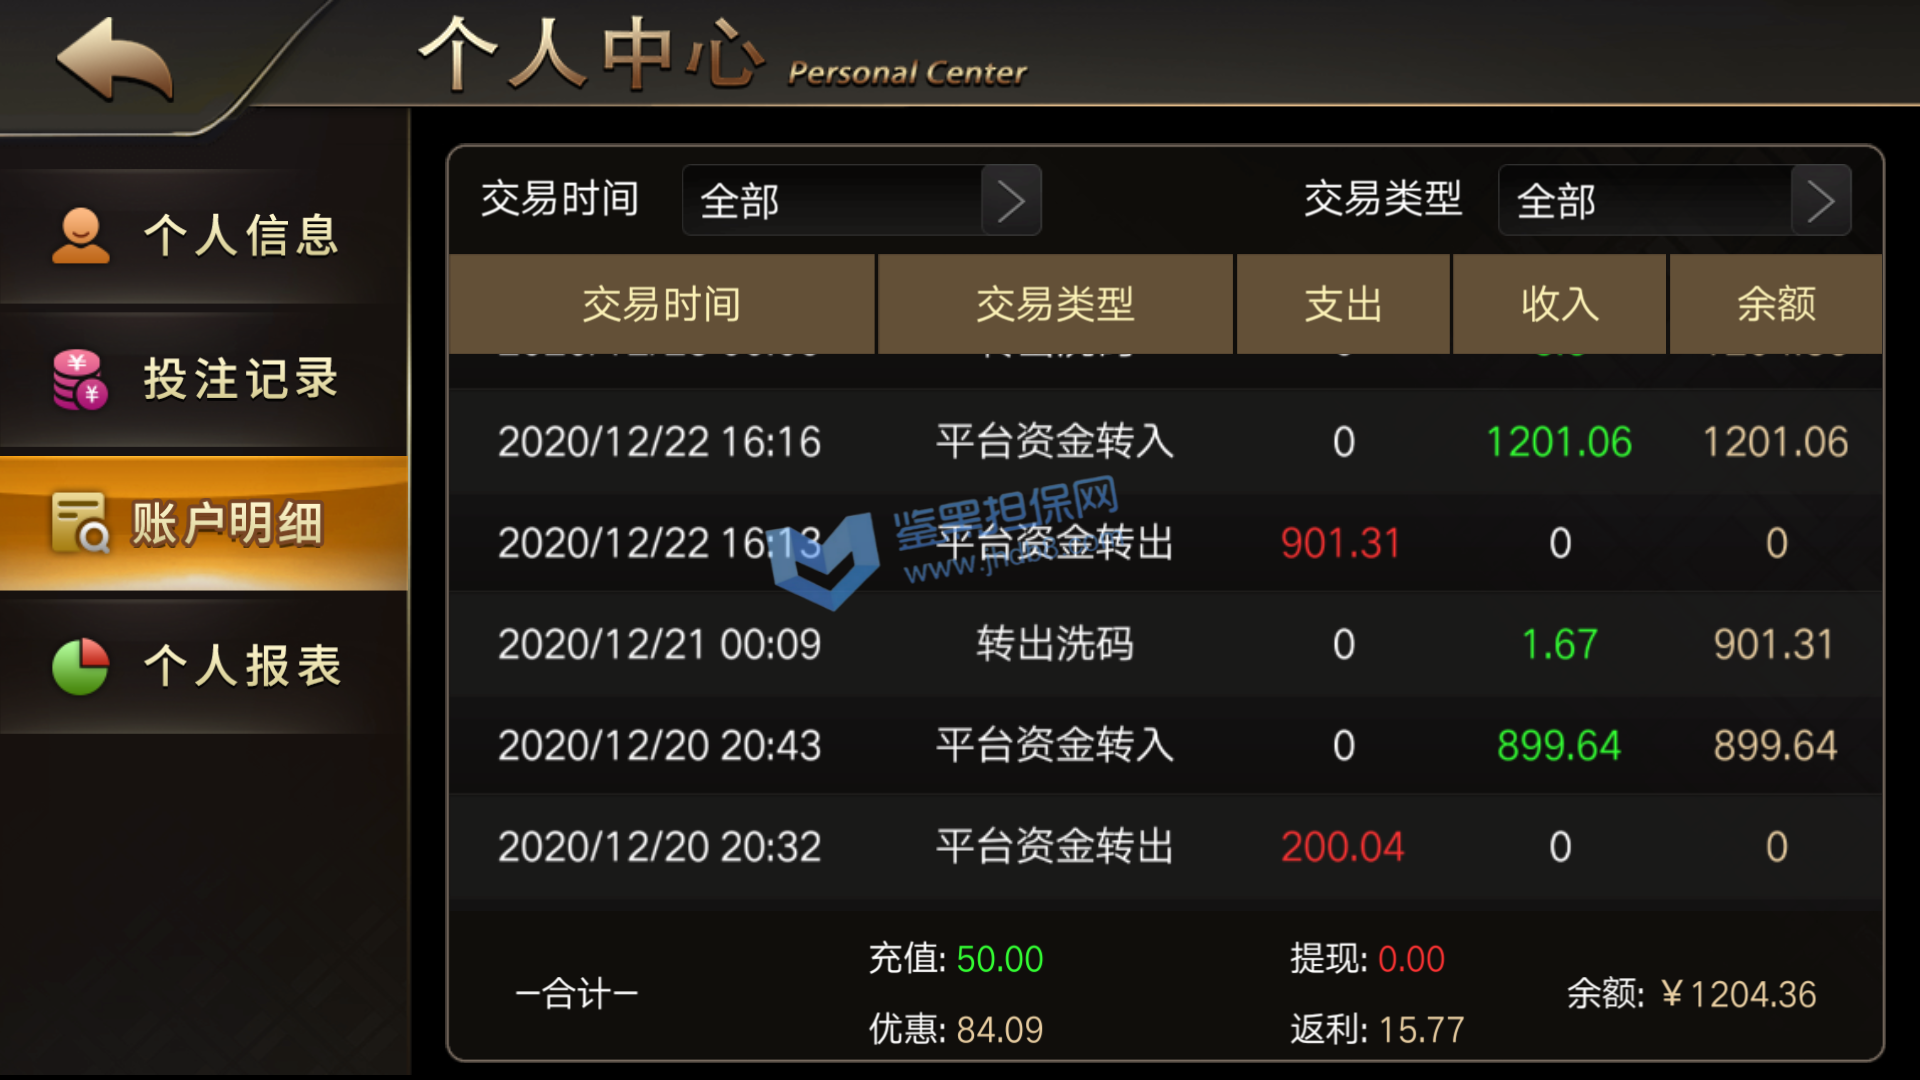Image resolution: width=1920 pixels, height=1080 pixels.
Task: Click the 余额 column header
Action: [1776, 304]
